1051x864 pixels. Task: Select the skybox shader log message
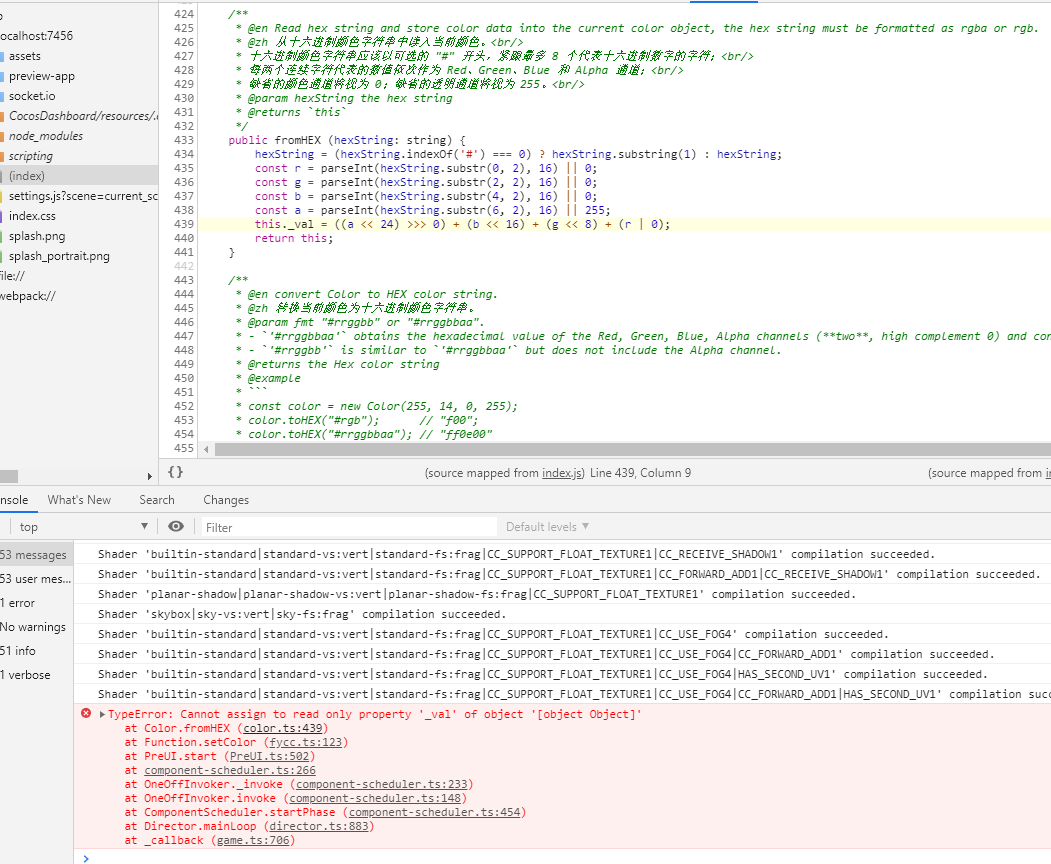tap(302, 615)
